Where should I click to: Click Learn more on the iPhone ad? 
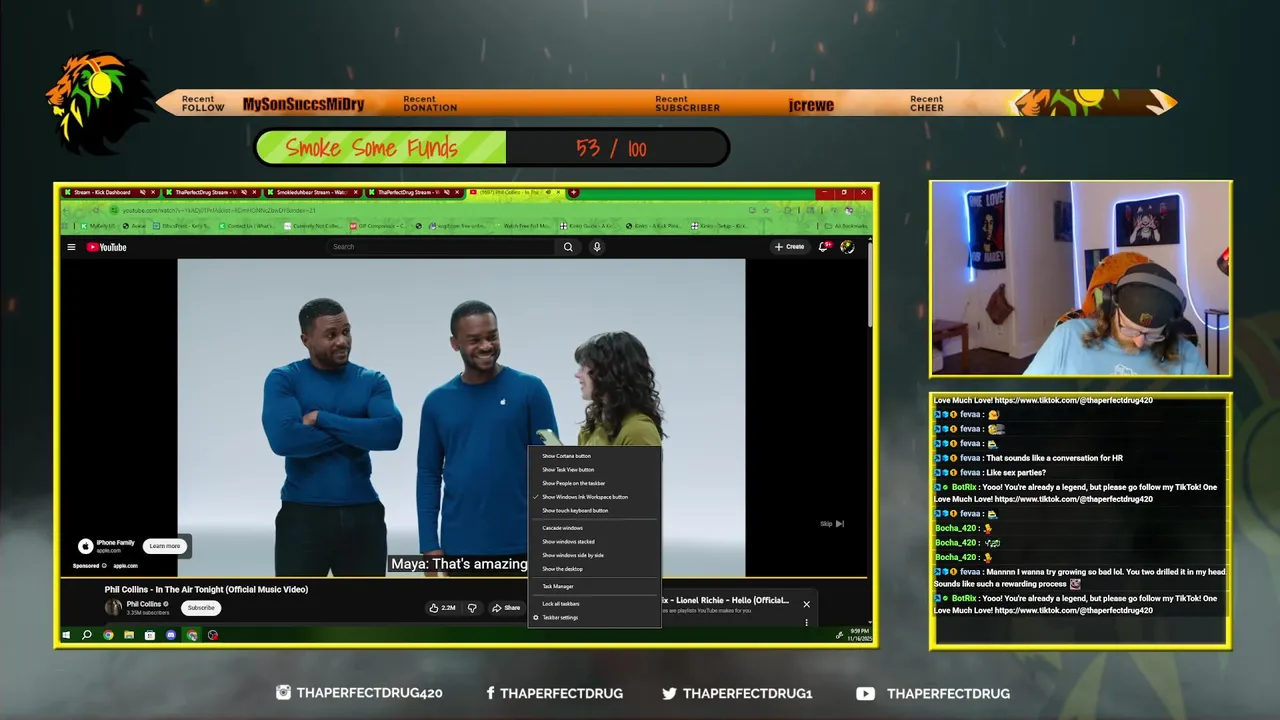[x=165, y=546]
